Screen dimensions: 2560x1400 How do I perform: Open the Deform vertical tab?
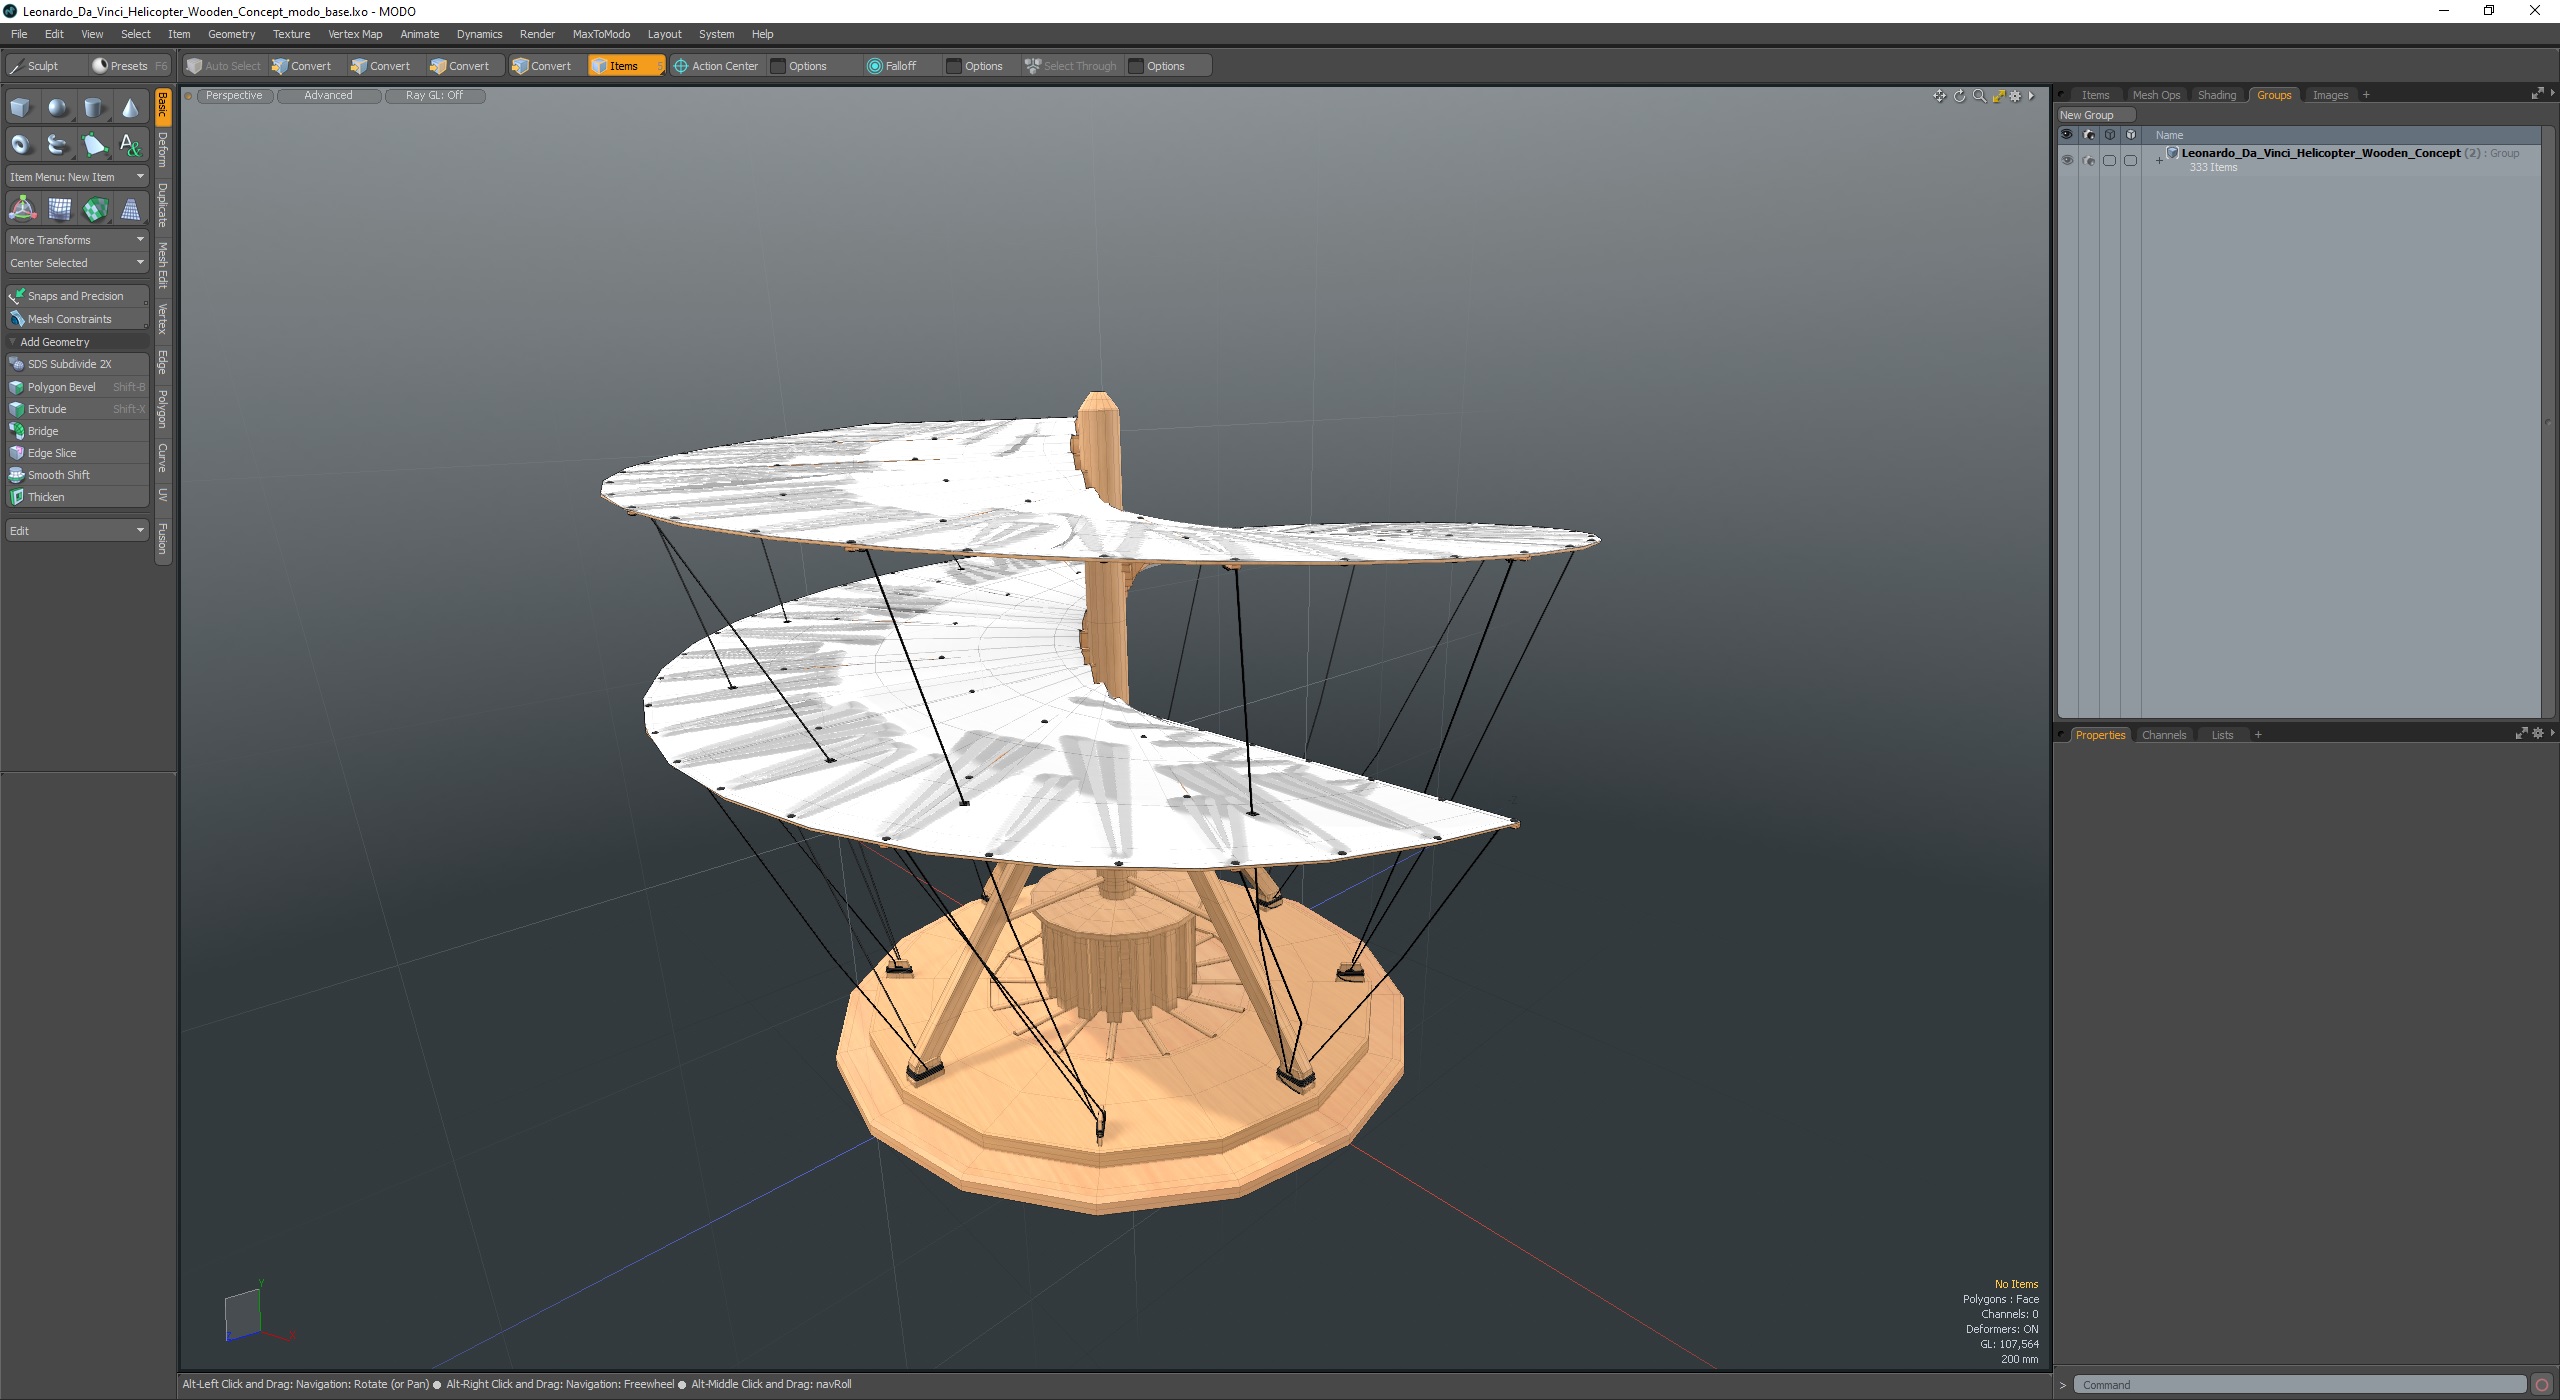163,150
